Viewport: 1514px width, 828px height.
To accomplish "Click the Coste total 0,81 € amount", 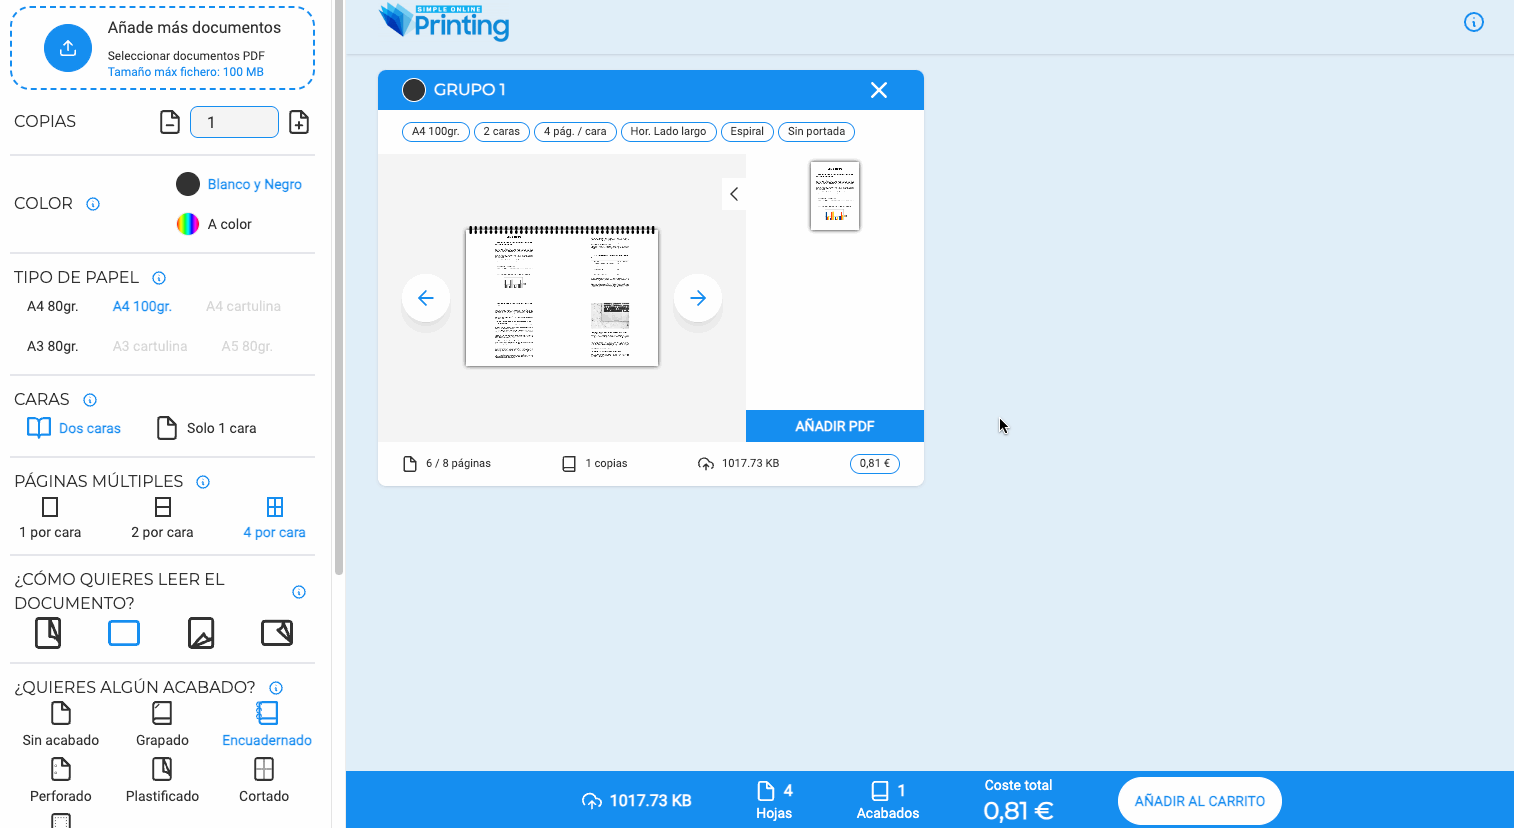I will click(x=1018, y=811).
